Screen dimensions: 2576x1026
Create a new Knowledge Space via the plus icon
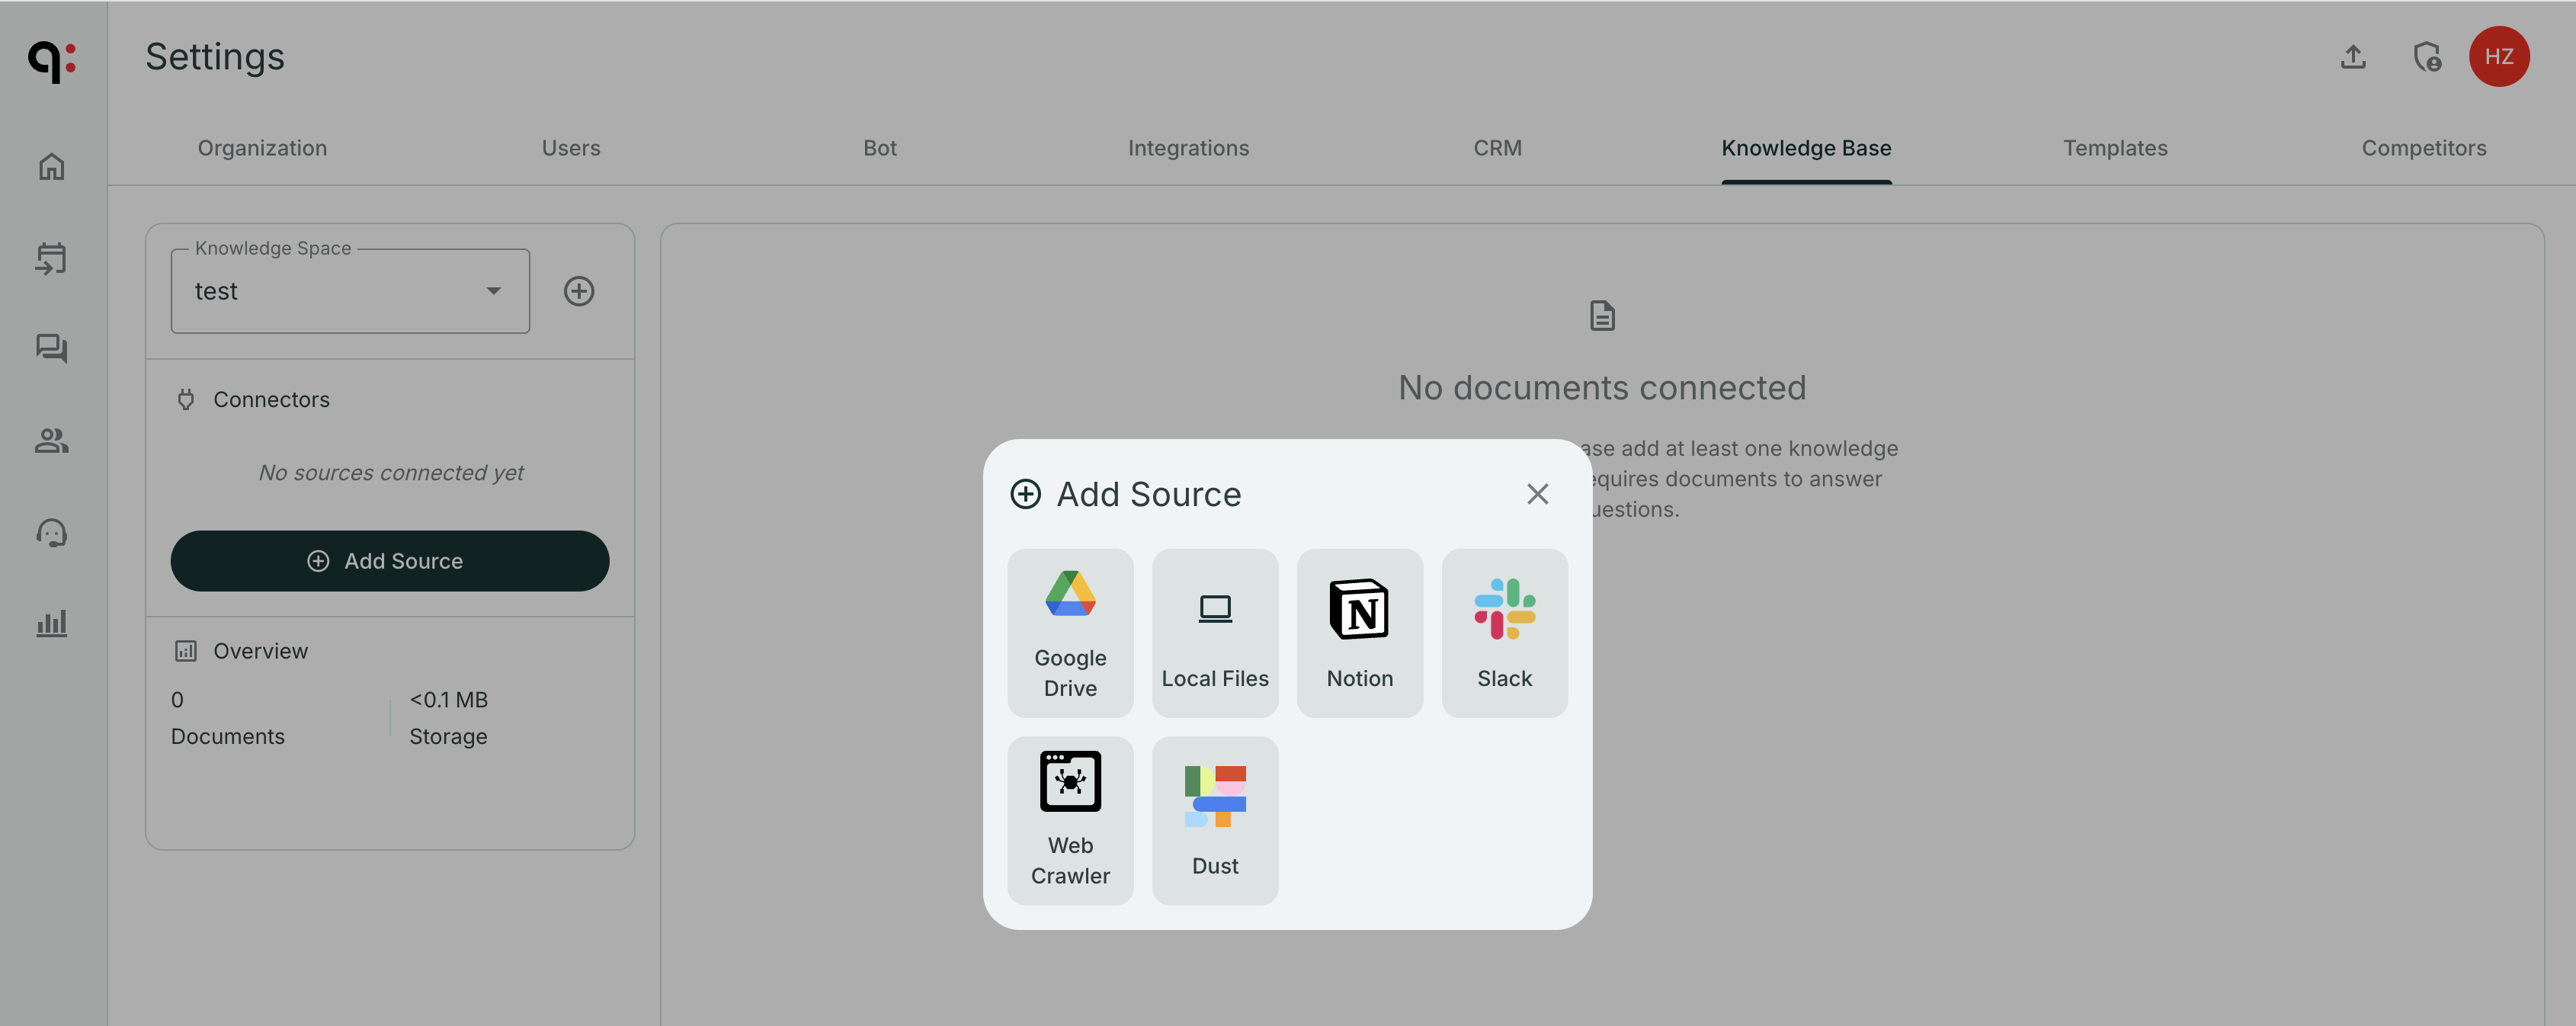pyautogui.click(x=578, y=291)
